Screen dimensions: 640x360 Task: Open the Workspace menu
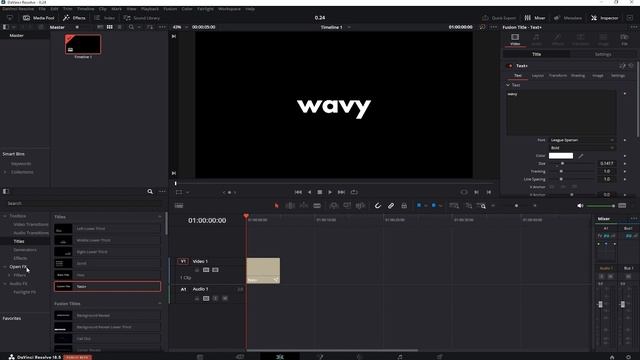[229, 9]
